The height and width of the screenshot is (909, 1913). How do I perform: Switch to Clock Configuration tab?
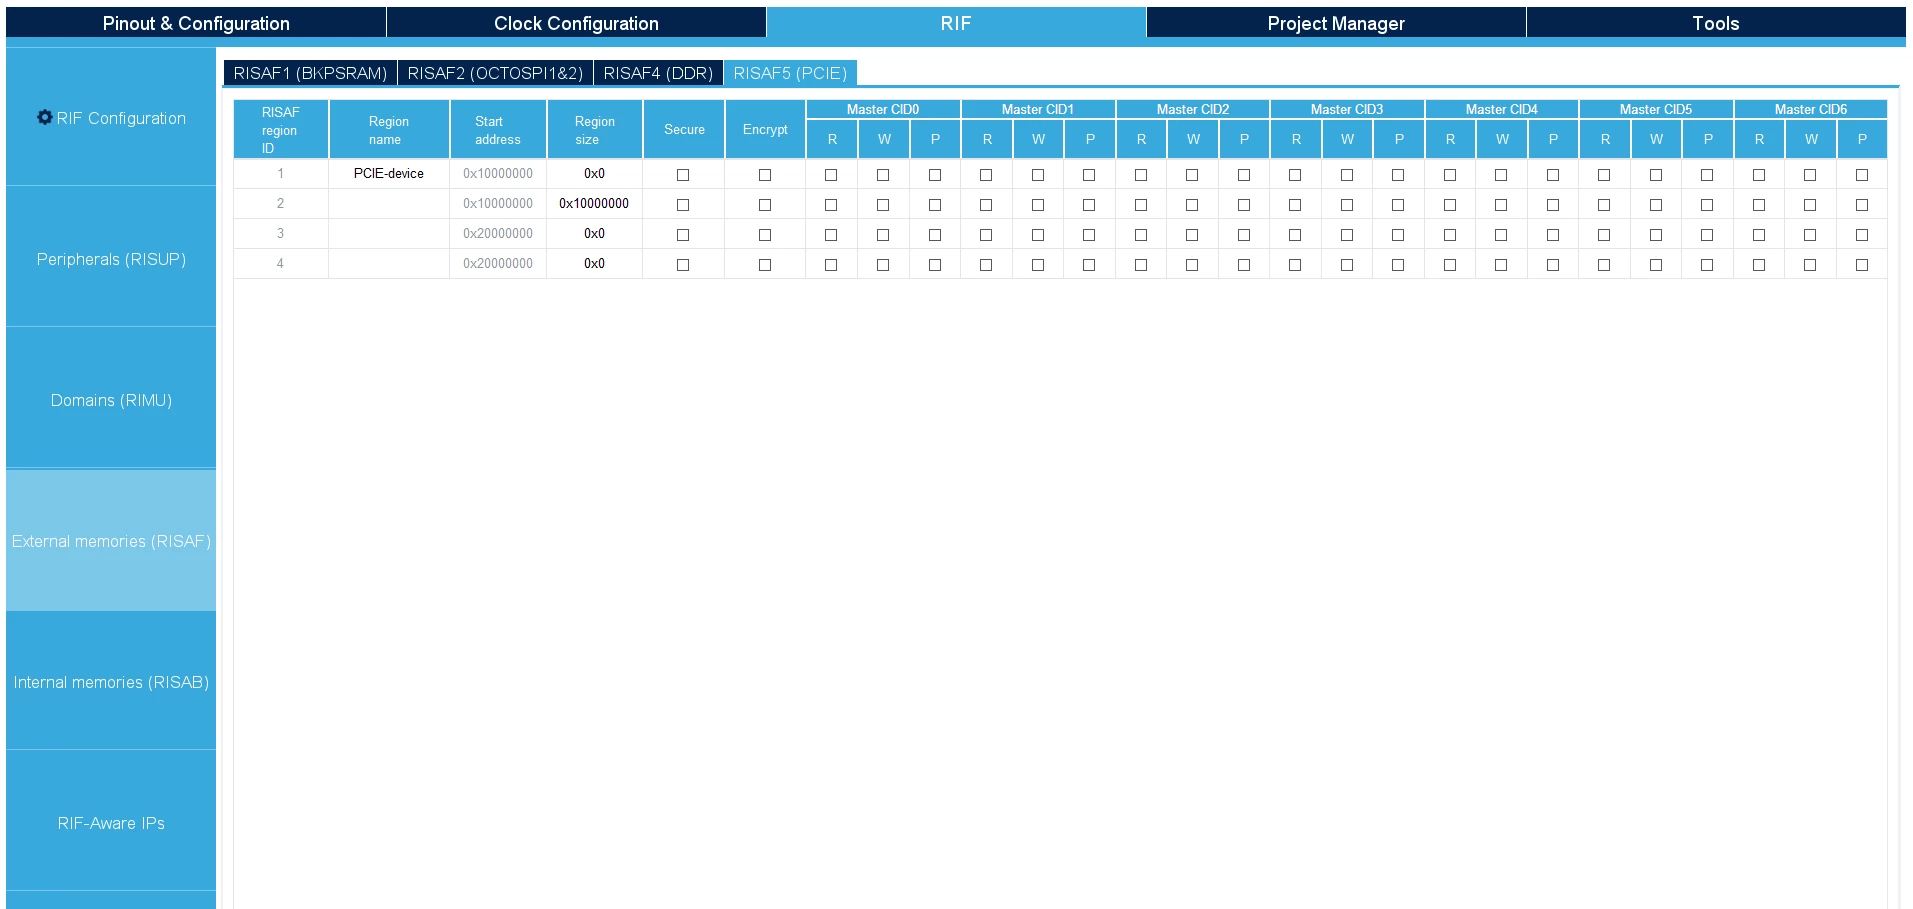576,23
